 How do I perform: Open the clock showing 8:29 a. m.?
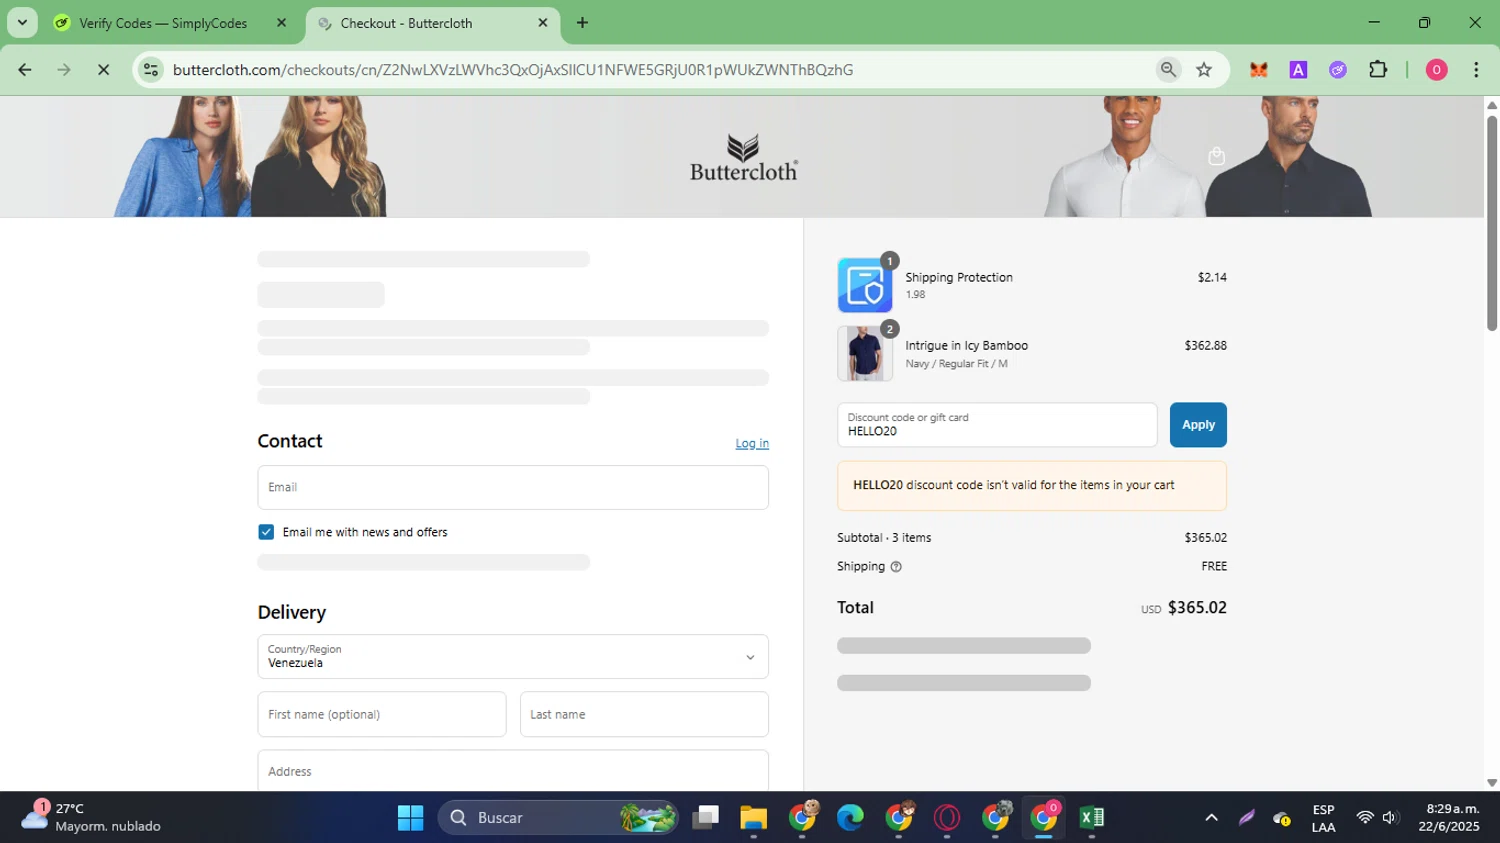(x=1448, y=817)
